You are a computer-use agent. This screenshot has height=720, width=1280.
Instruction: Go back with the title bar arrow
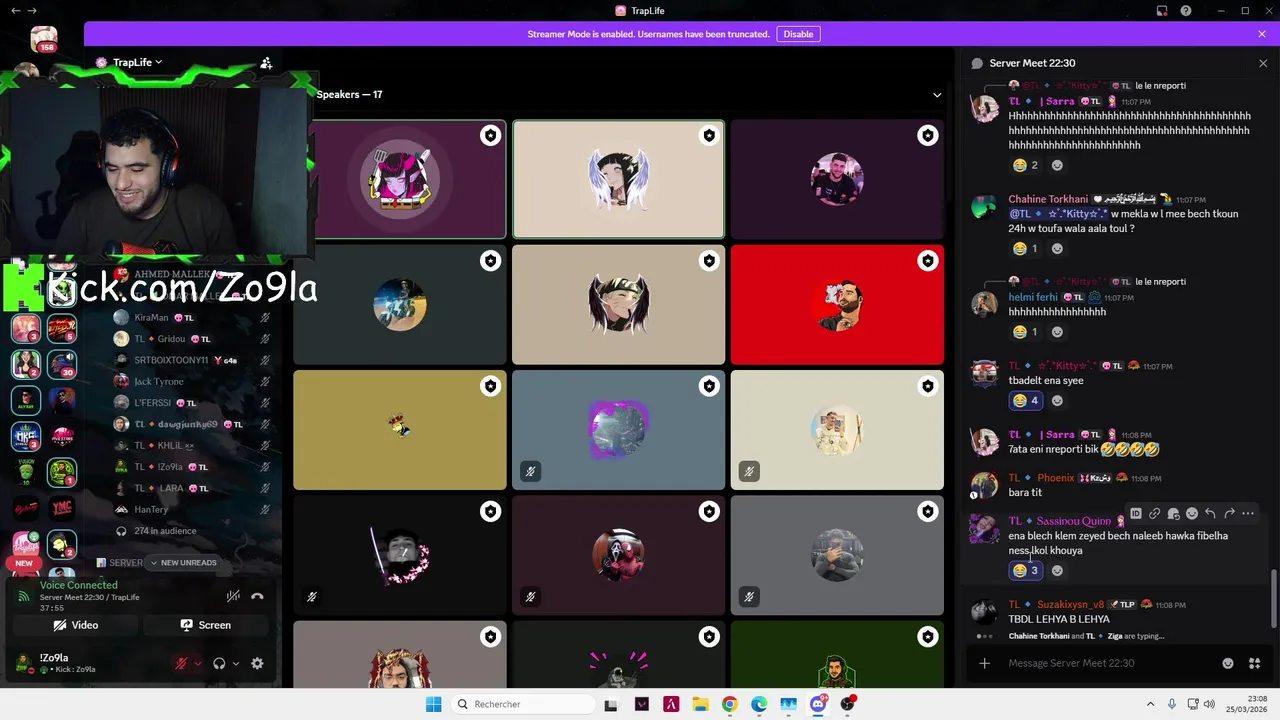tap(15, 11)
